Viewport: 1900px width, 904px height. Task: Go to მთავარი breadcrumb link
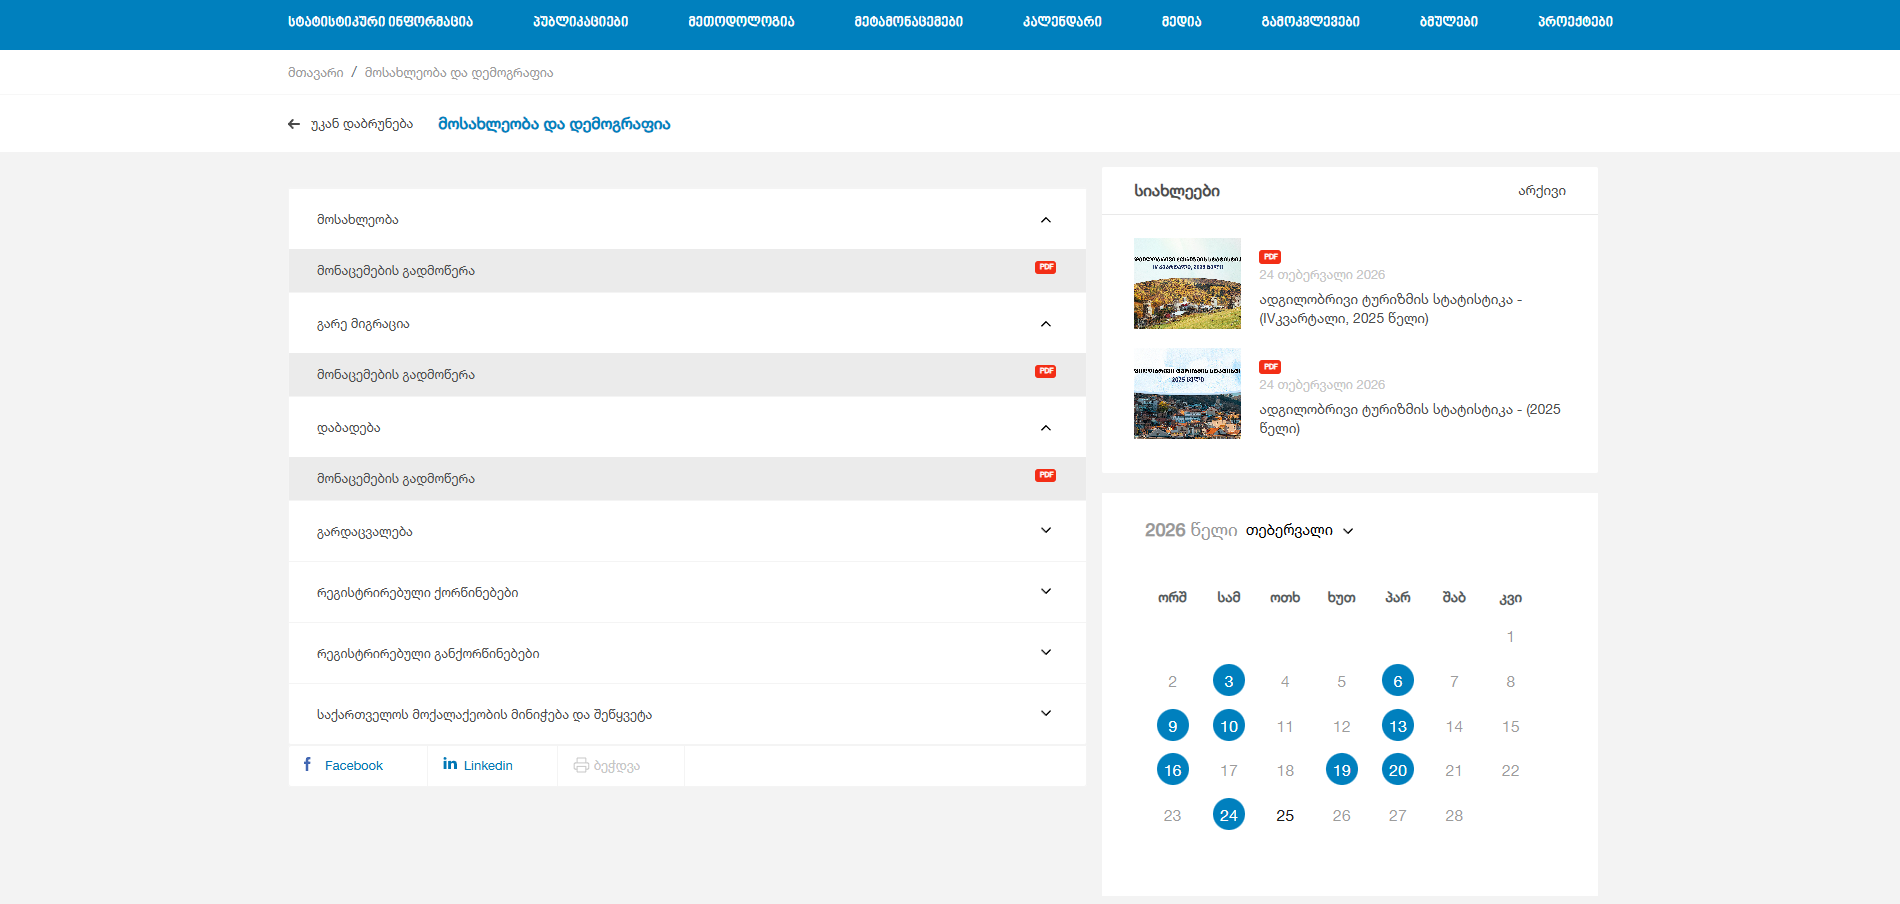315,73
